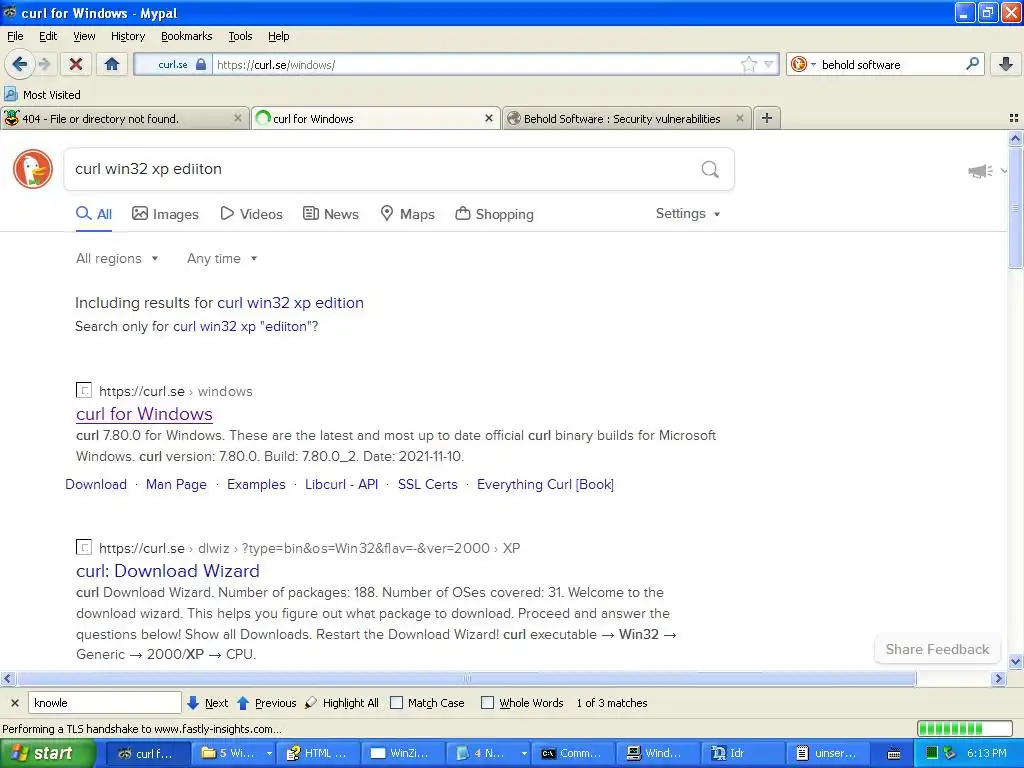Click the vertical scrollbar down arrow
This screenshot has width=1024, height=768.
pyautogui.click(x=1015, y=662)
